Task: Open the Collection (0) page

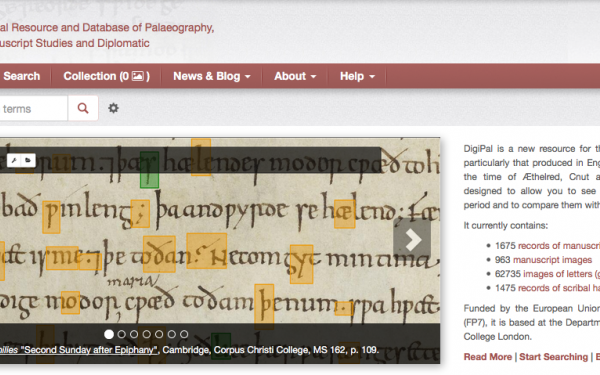Action: [106, 76]
